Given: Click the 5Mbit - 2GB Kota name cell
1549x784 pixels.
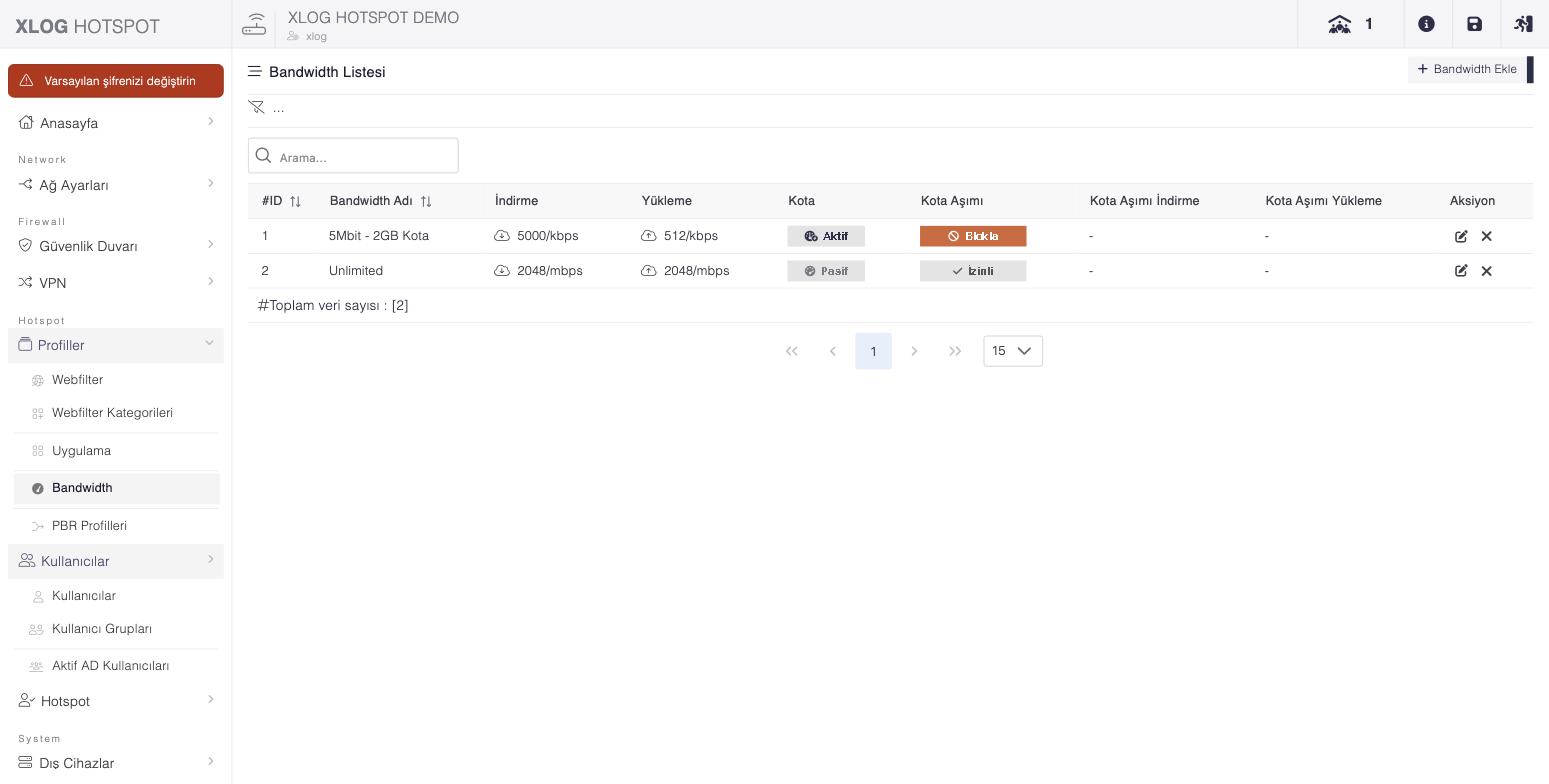Looking at the screenshot, I should pos(379,236).
